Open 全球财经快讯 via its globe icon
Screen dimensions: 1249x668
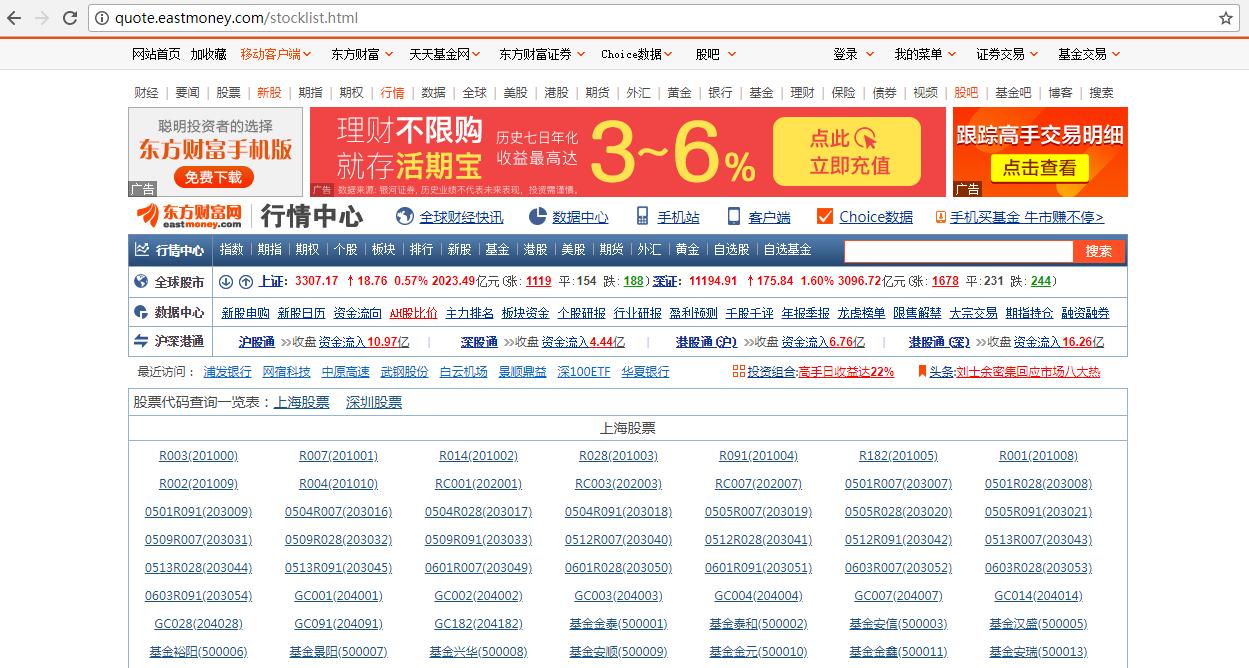[x=404, y=216]
